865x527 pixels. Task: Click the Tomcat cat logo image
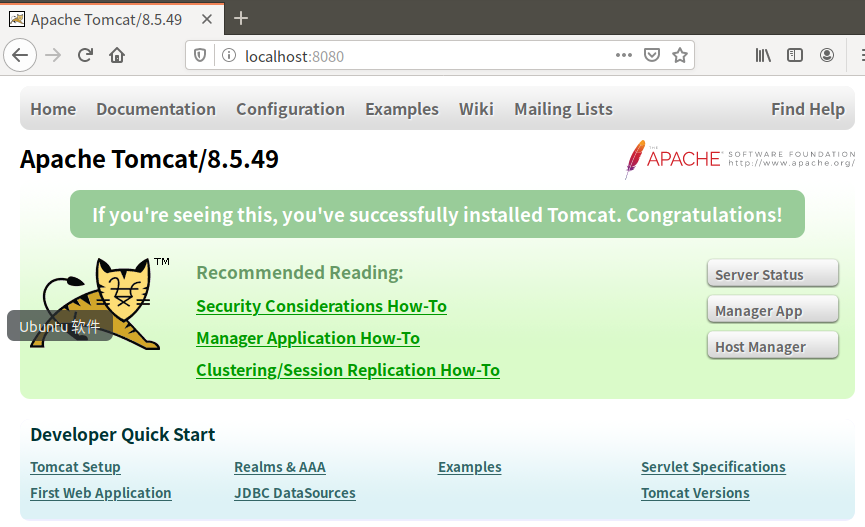click(99, 304)
